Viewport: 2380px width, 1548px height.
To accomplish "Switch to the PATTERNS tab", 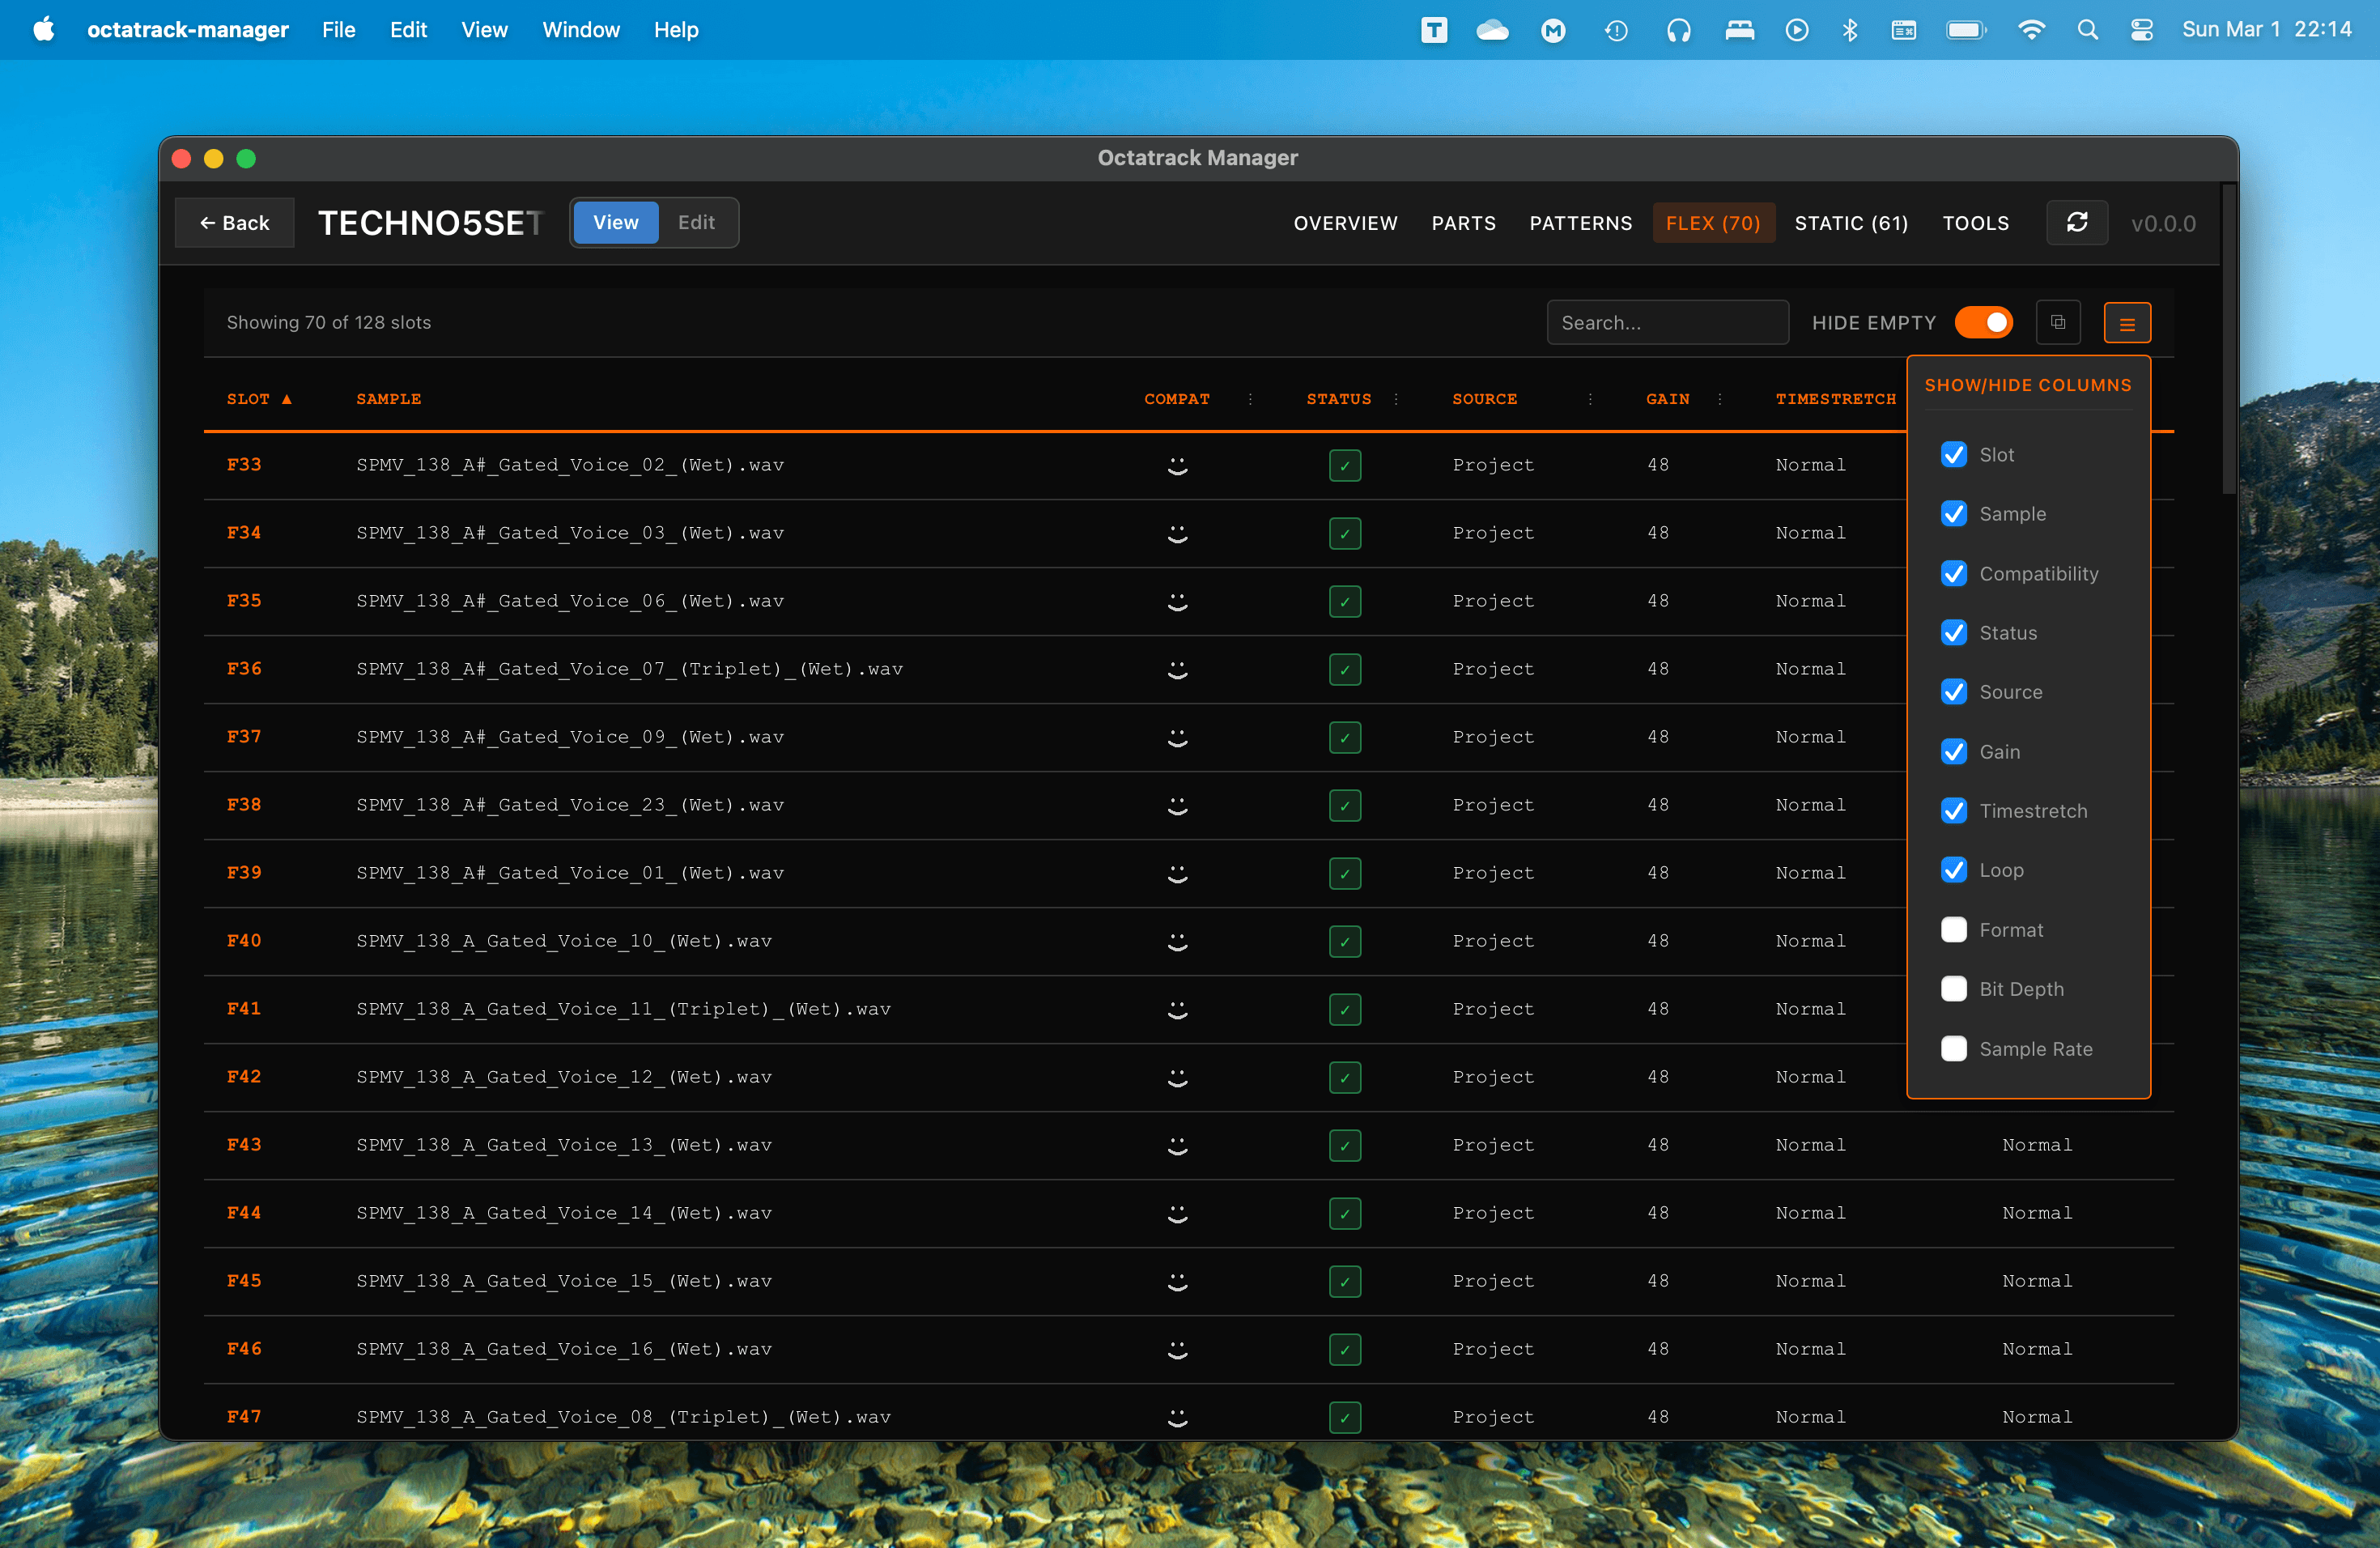I will 1580,223.
